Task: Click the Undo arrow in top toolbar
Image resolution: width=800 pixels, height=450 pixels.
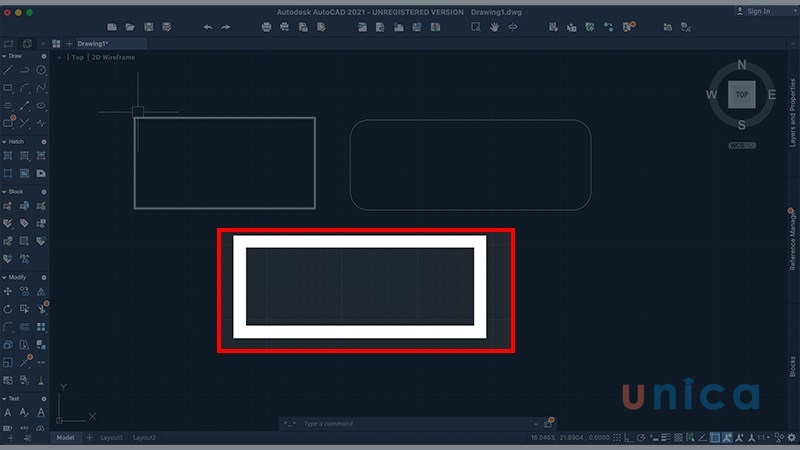Action: [208, 27]
